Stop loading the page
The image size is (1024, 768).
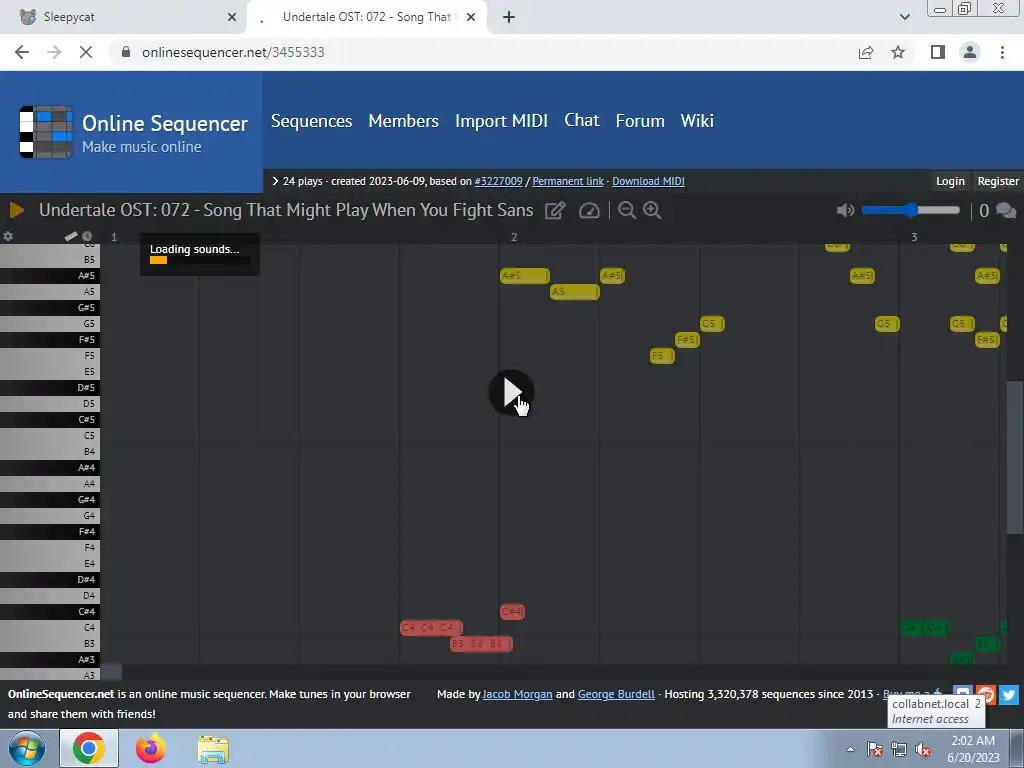click(x=86, y=52)
